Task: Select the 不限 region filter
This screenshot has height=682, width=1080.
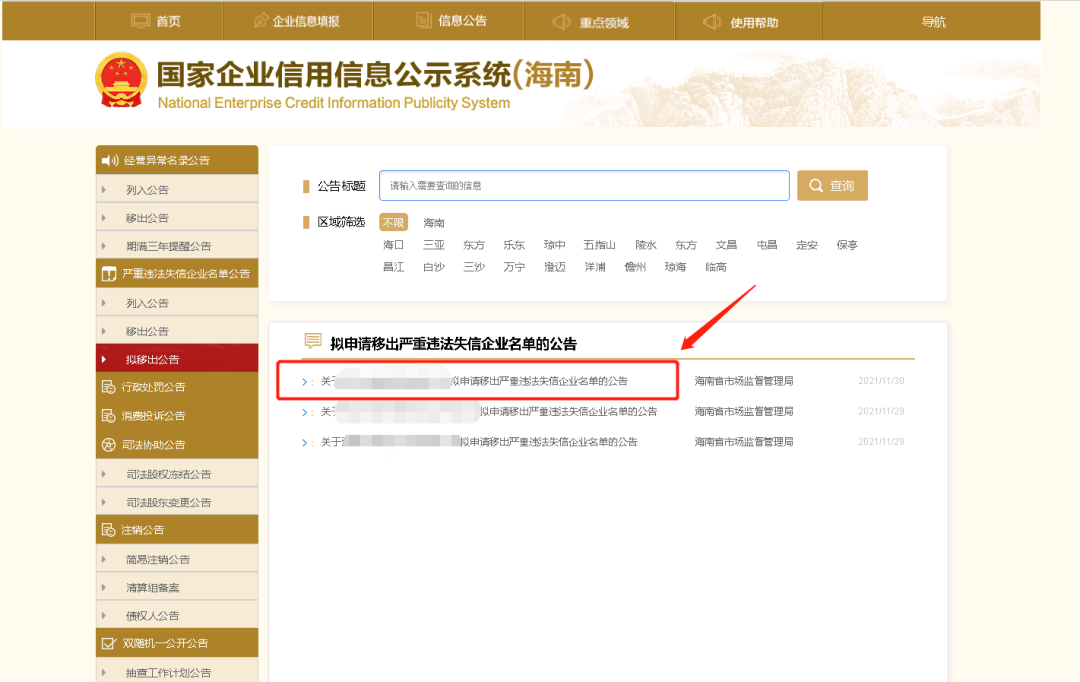Action: (x=393, y=222)
